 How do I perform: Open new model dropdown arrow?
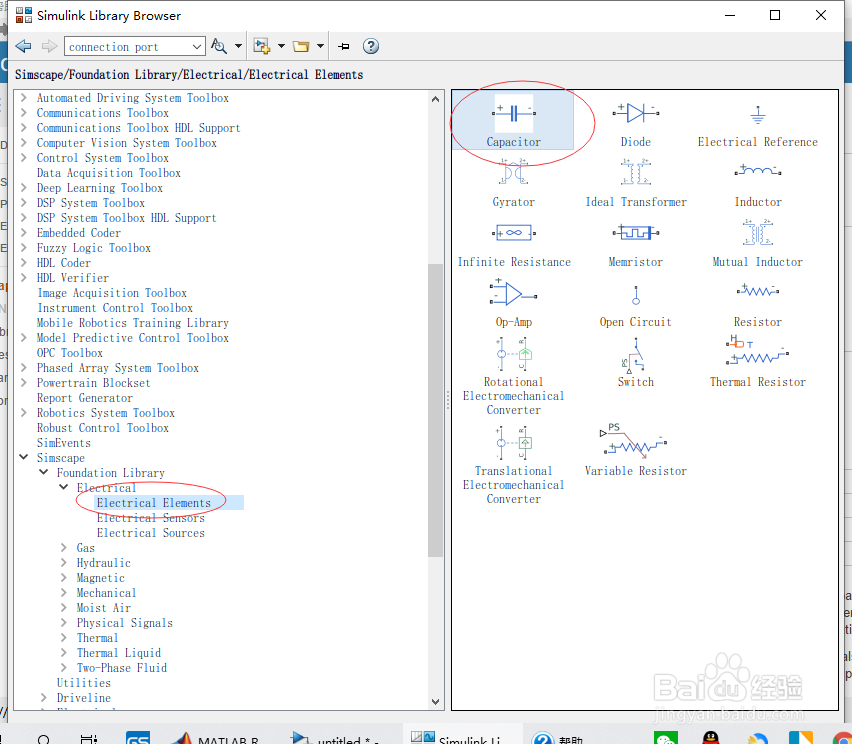tap(281, 46)
